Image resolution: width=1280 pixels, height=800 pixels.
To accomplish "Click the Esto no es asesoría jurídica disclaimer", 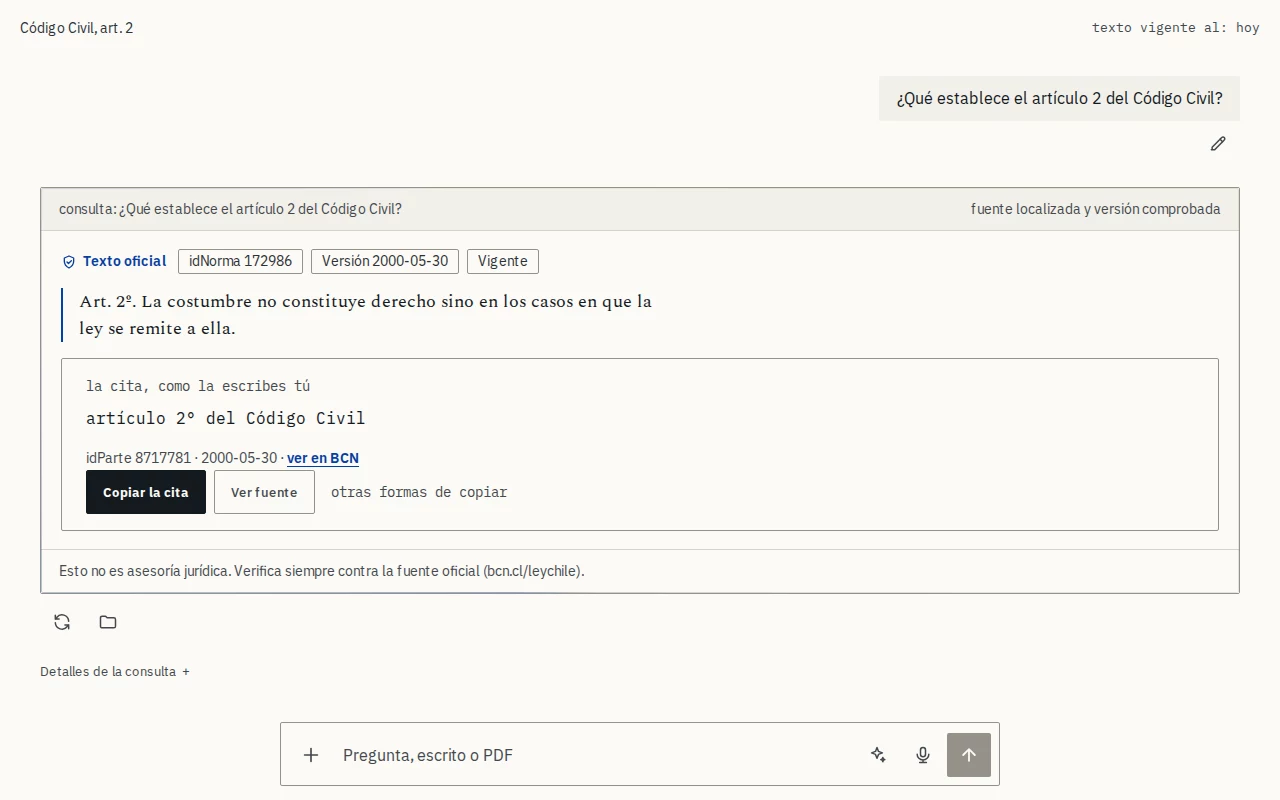I will pos(322,571).
